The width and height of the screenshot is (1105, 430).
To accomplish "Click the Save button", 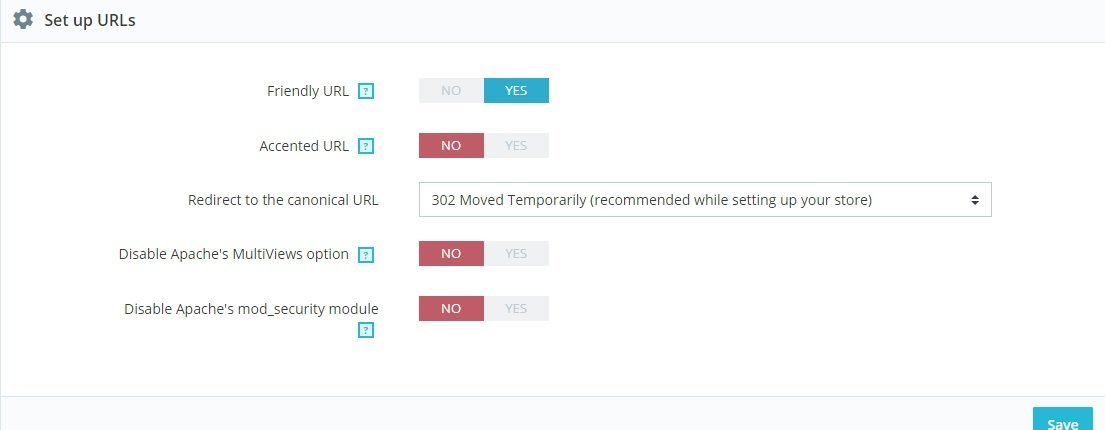I will tap(1063, 420).
